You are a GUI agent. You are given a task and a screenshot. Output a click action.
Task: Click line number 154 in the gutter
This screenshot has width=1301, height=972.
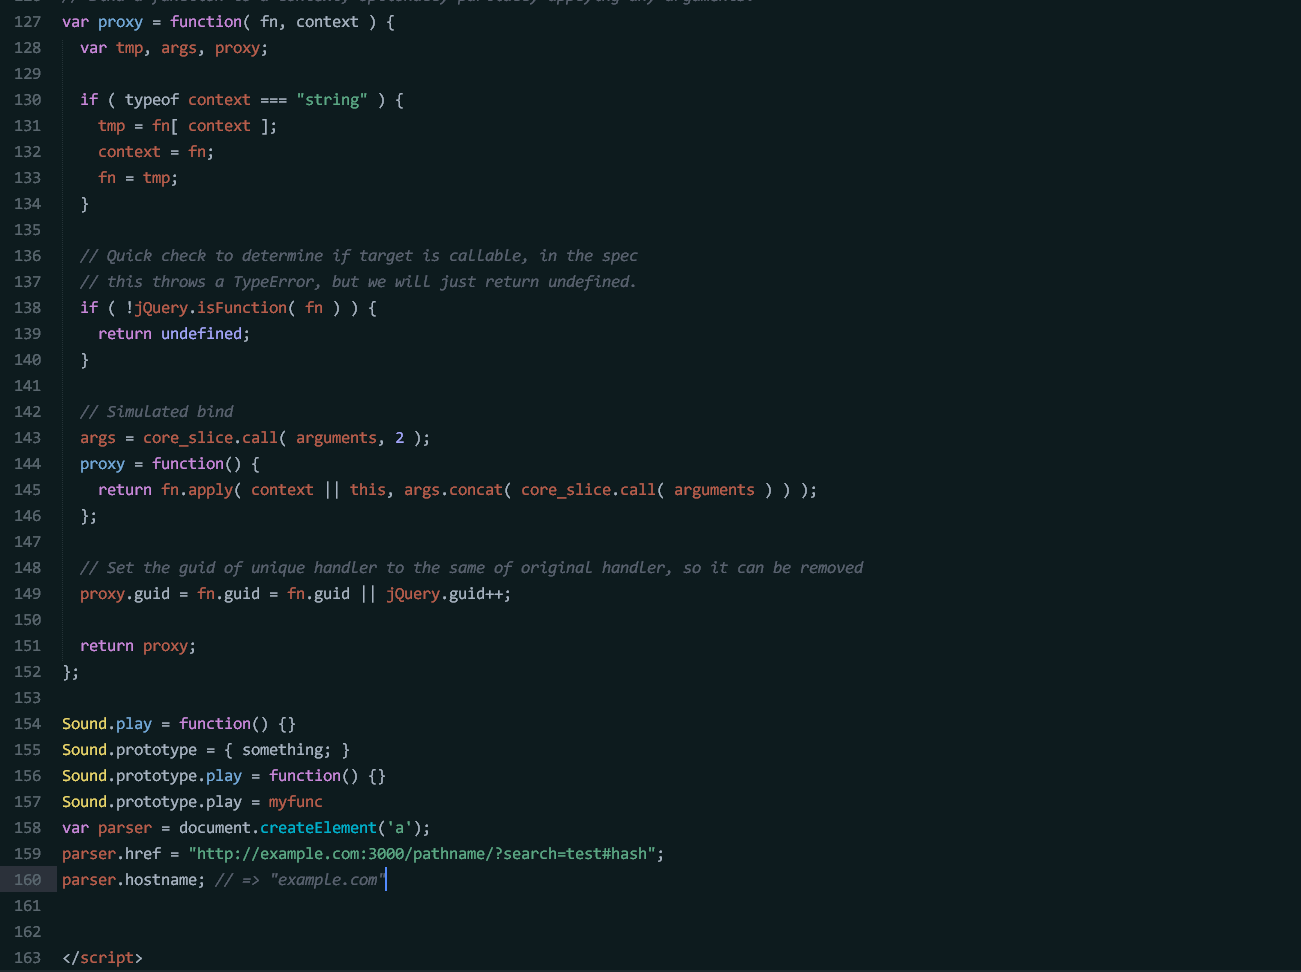[x=27, y=723]
